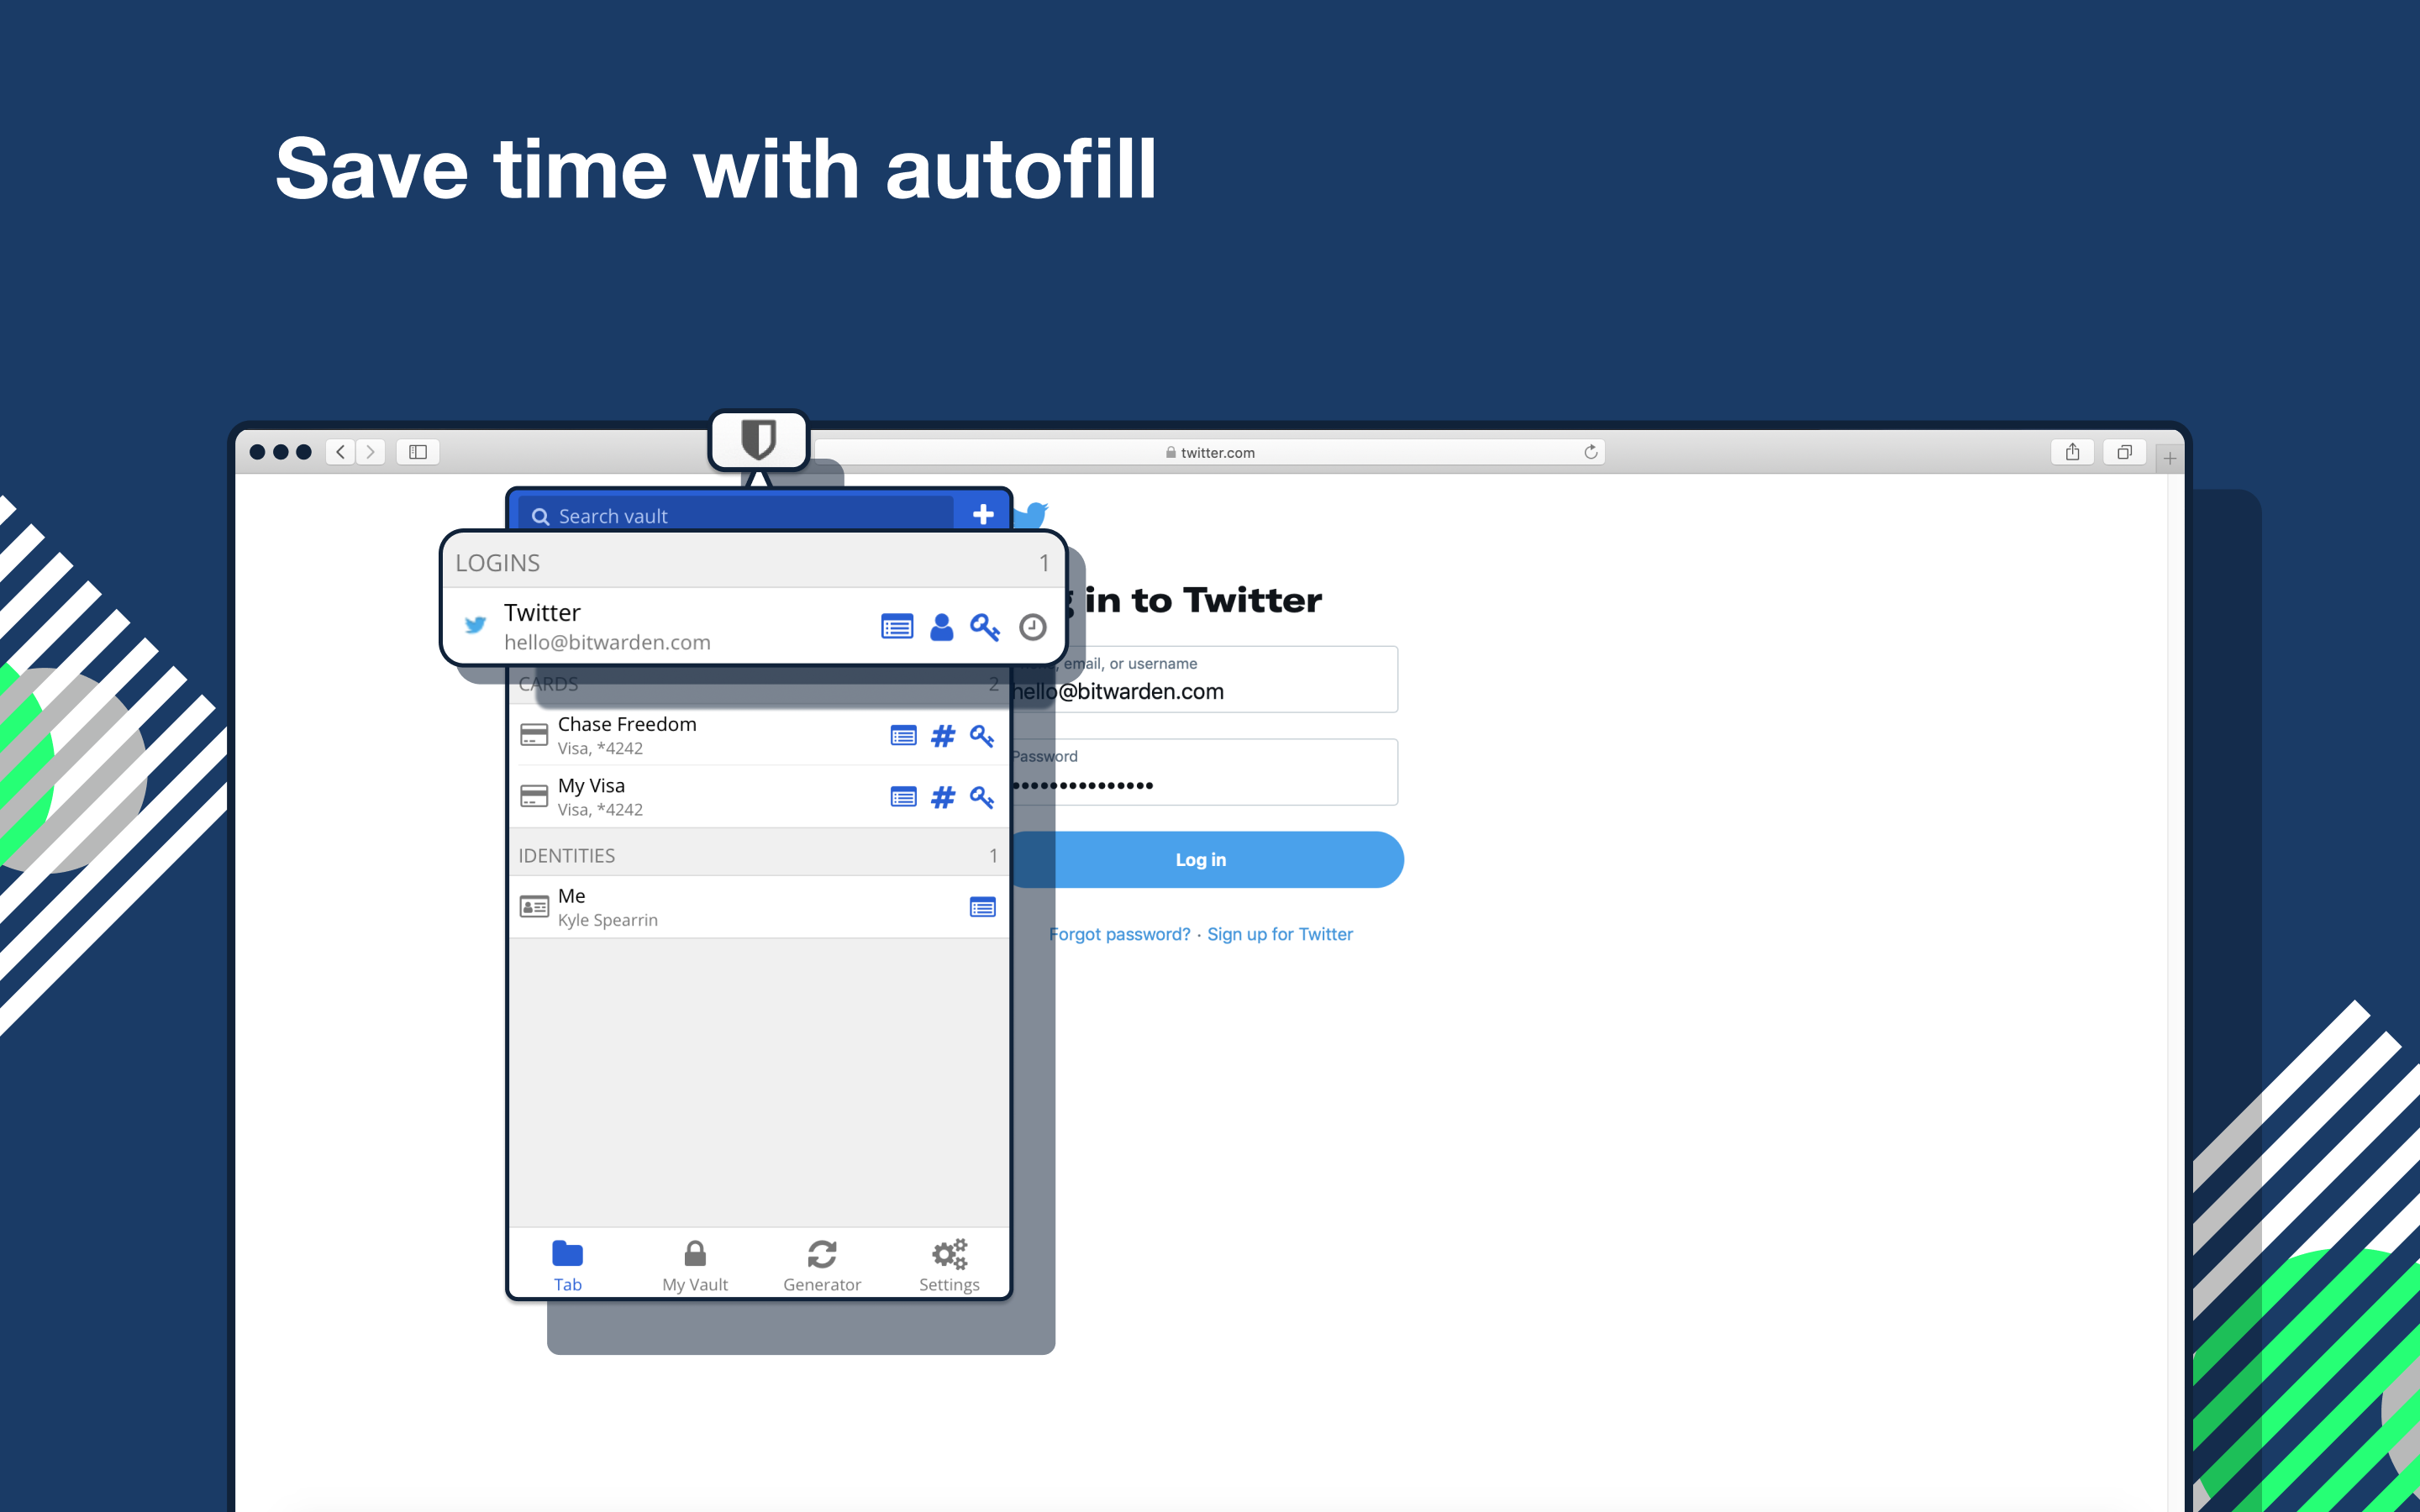Open the view icon for Twitter login
The height and width of the screenshot is (1512, 2420).
[897, 627]
